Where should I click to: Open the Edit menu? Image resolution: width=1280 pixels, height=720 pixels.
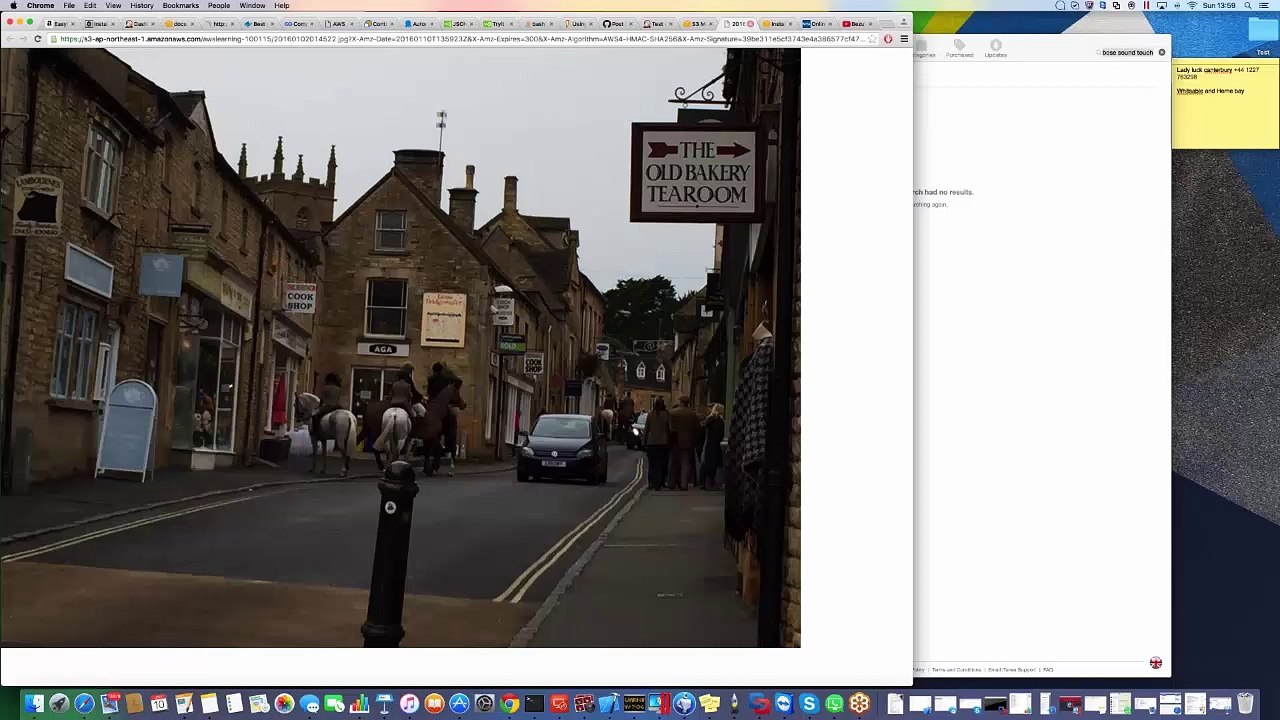pyautogui.click(x=90, y=6)
